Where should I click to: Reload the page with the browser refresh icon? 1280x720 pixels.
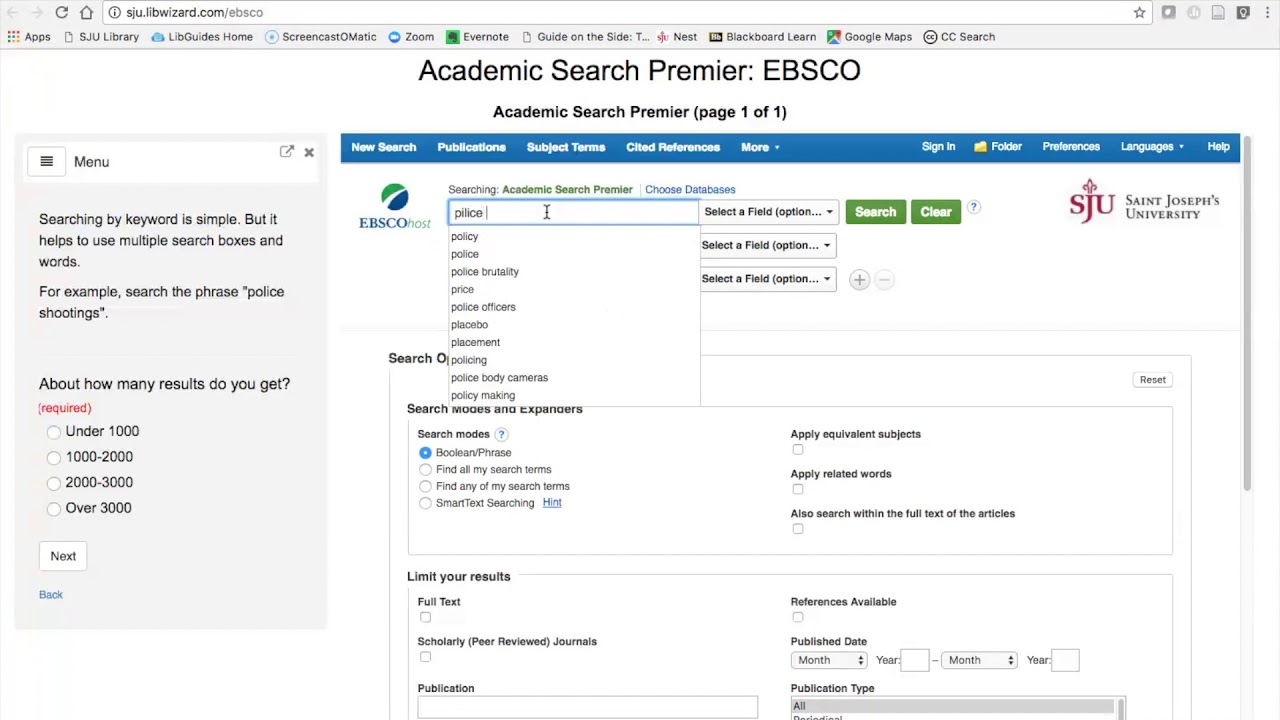pyautogui.click(x=62, y=13)
